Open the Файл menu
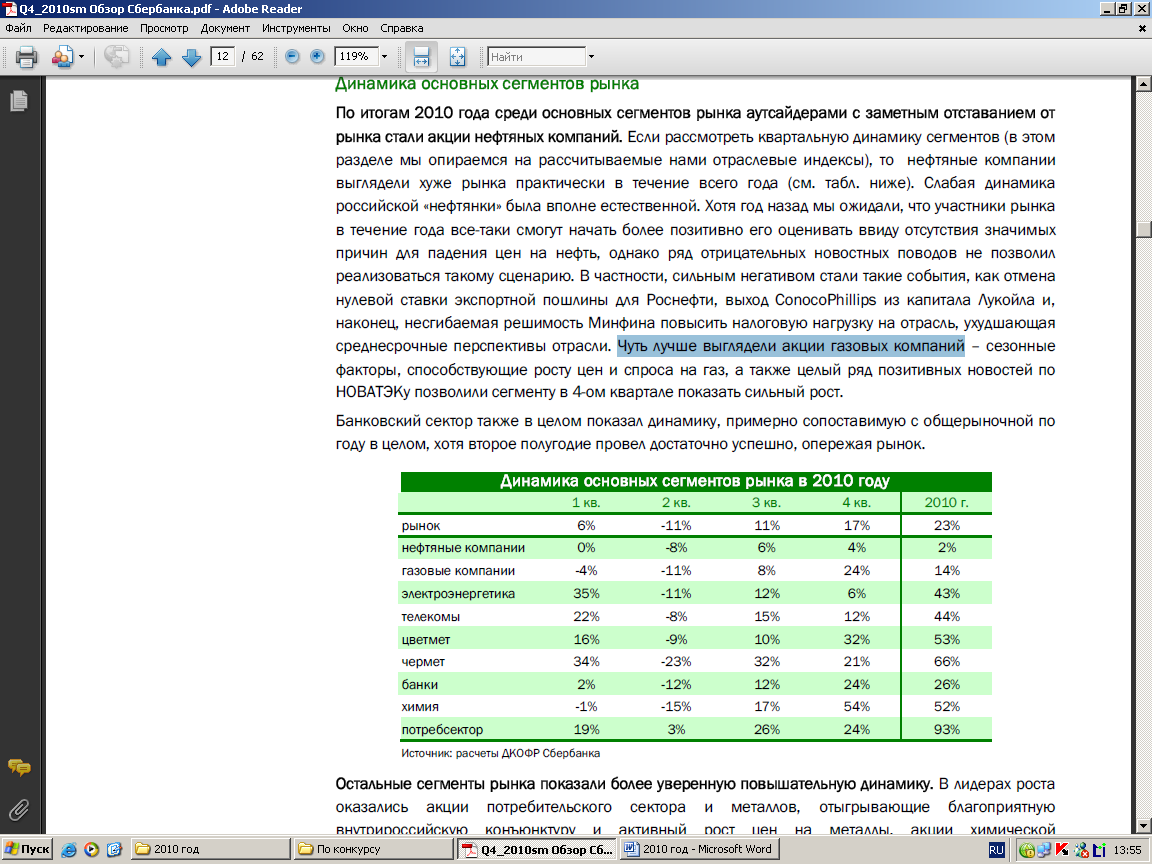Image resolution: width=1152 pixels, height=864 pixels. [18, 28]
